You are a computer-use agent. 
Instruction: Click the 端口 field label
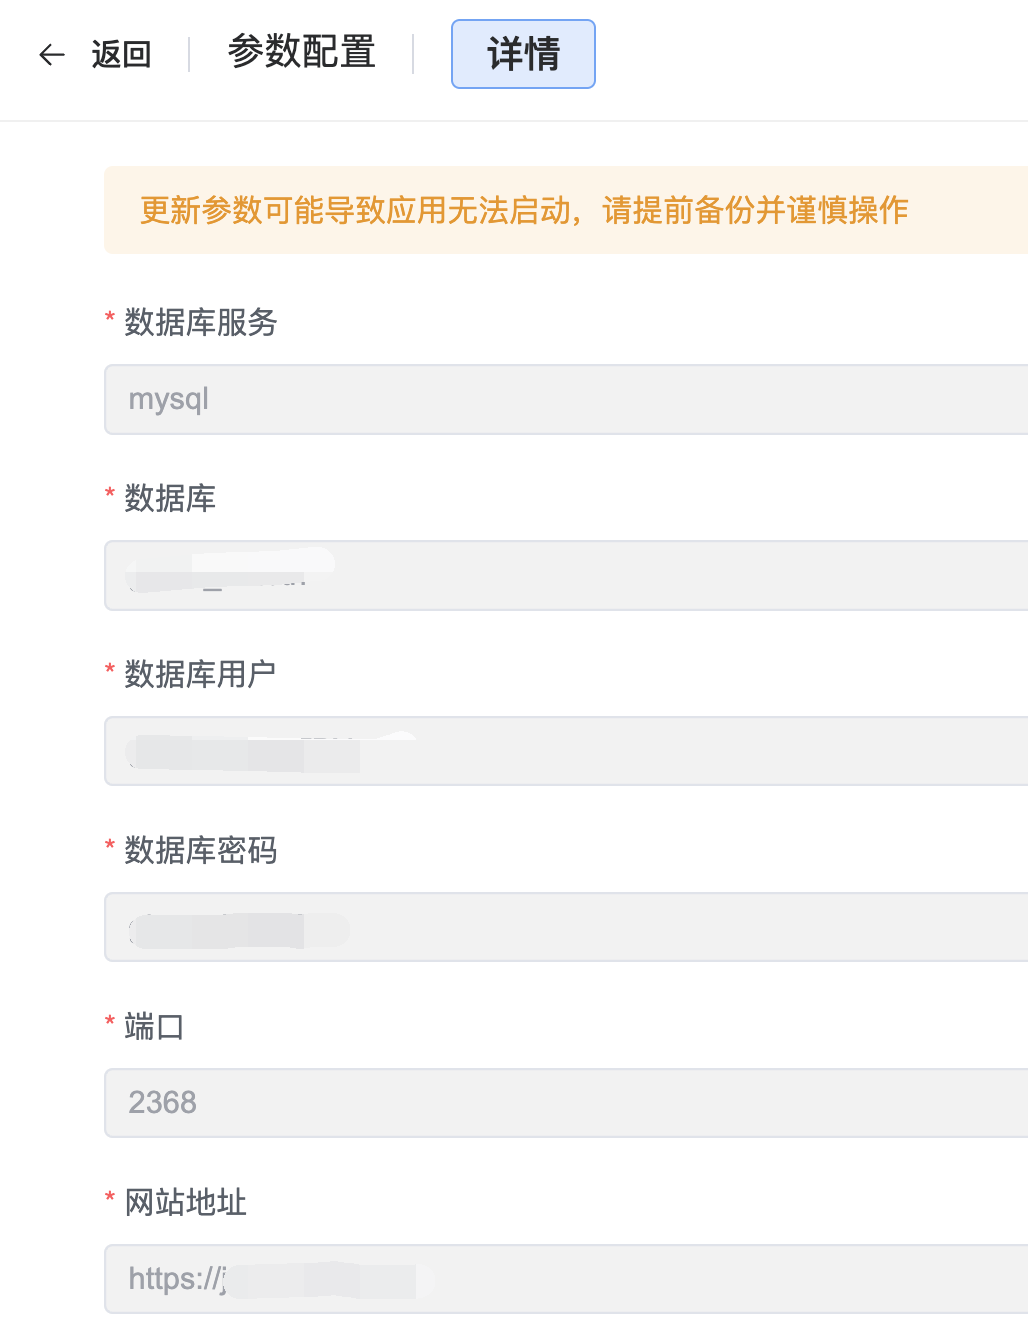point(154,1027)
